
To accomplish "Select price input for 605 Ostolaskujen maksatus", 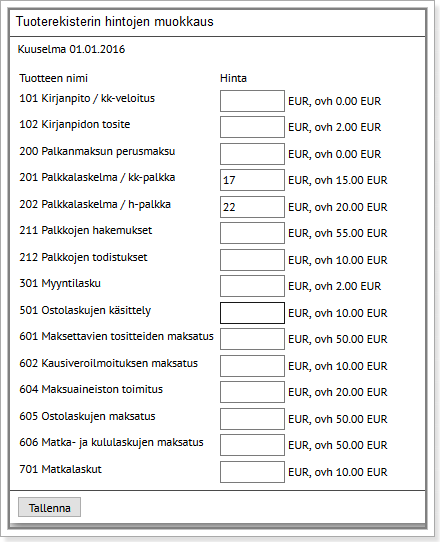I will pos(252,419).
